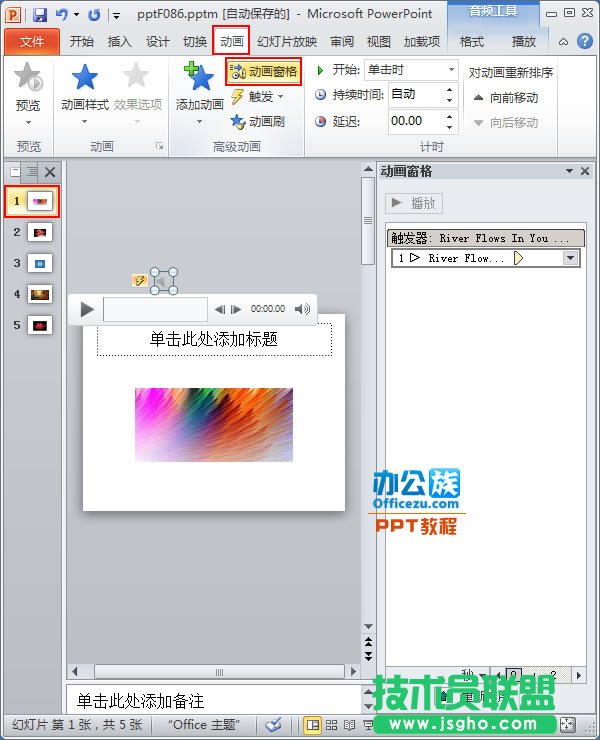Click the audio playback progress bar
This screenshot has height=740, width=600.
(x=155, y=309)
